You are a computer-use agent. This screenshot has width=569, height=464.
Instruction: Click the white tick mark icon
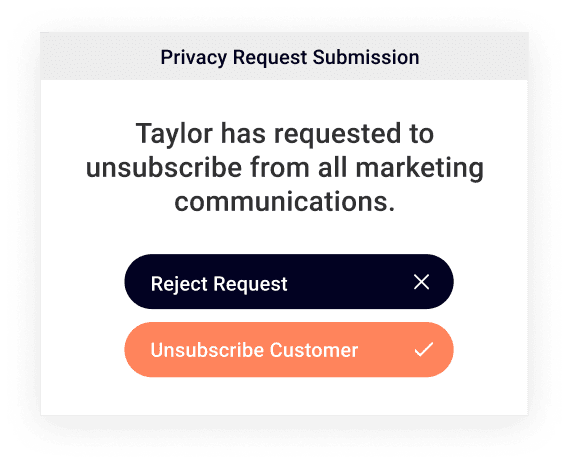(x=423, y=349)
